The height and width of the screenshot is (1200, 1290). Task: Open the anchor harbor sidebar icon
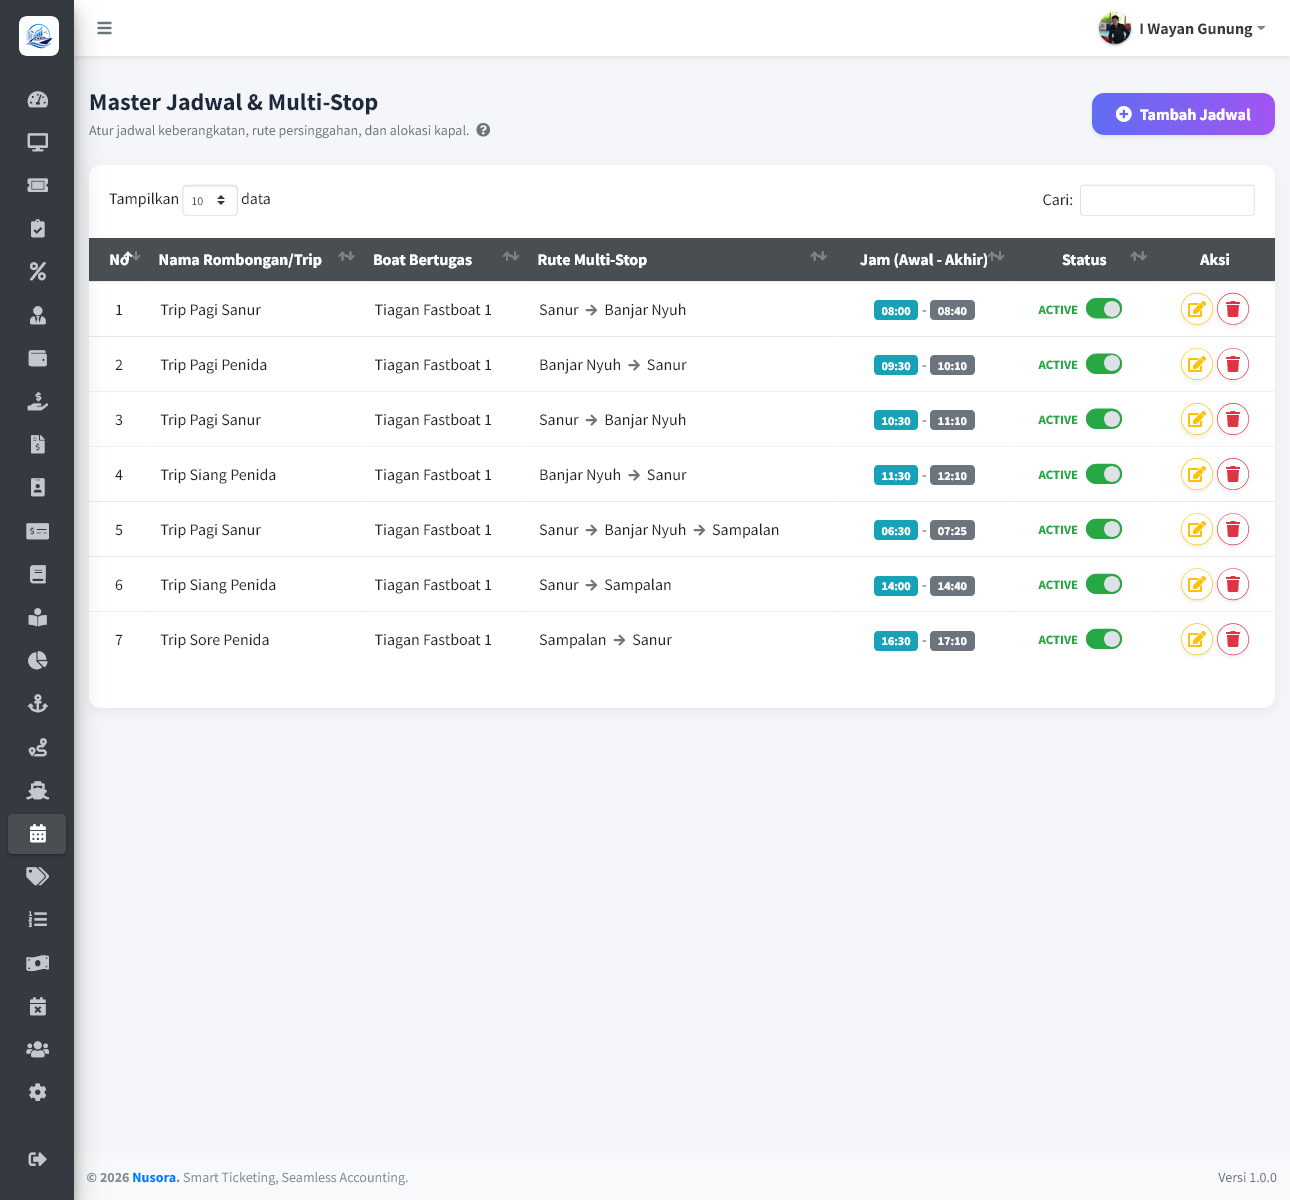click(x=37, y=703)
